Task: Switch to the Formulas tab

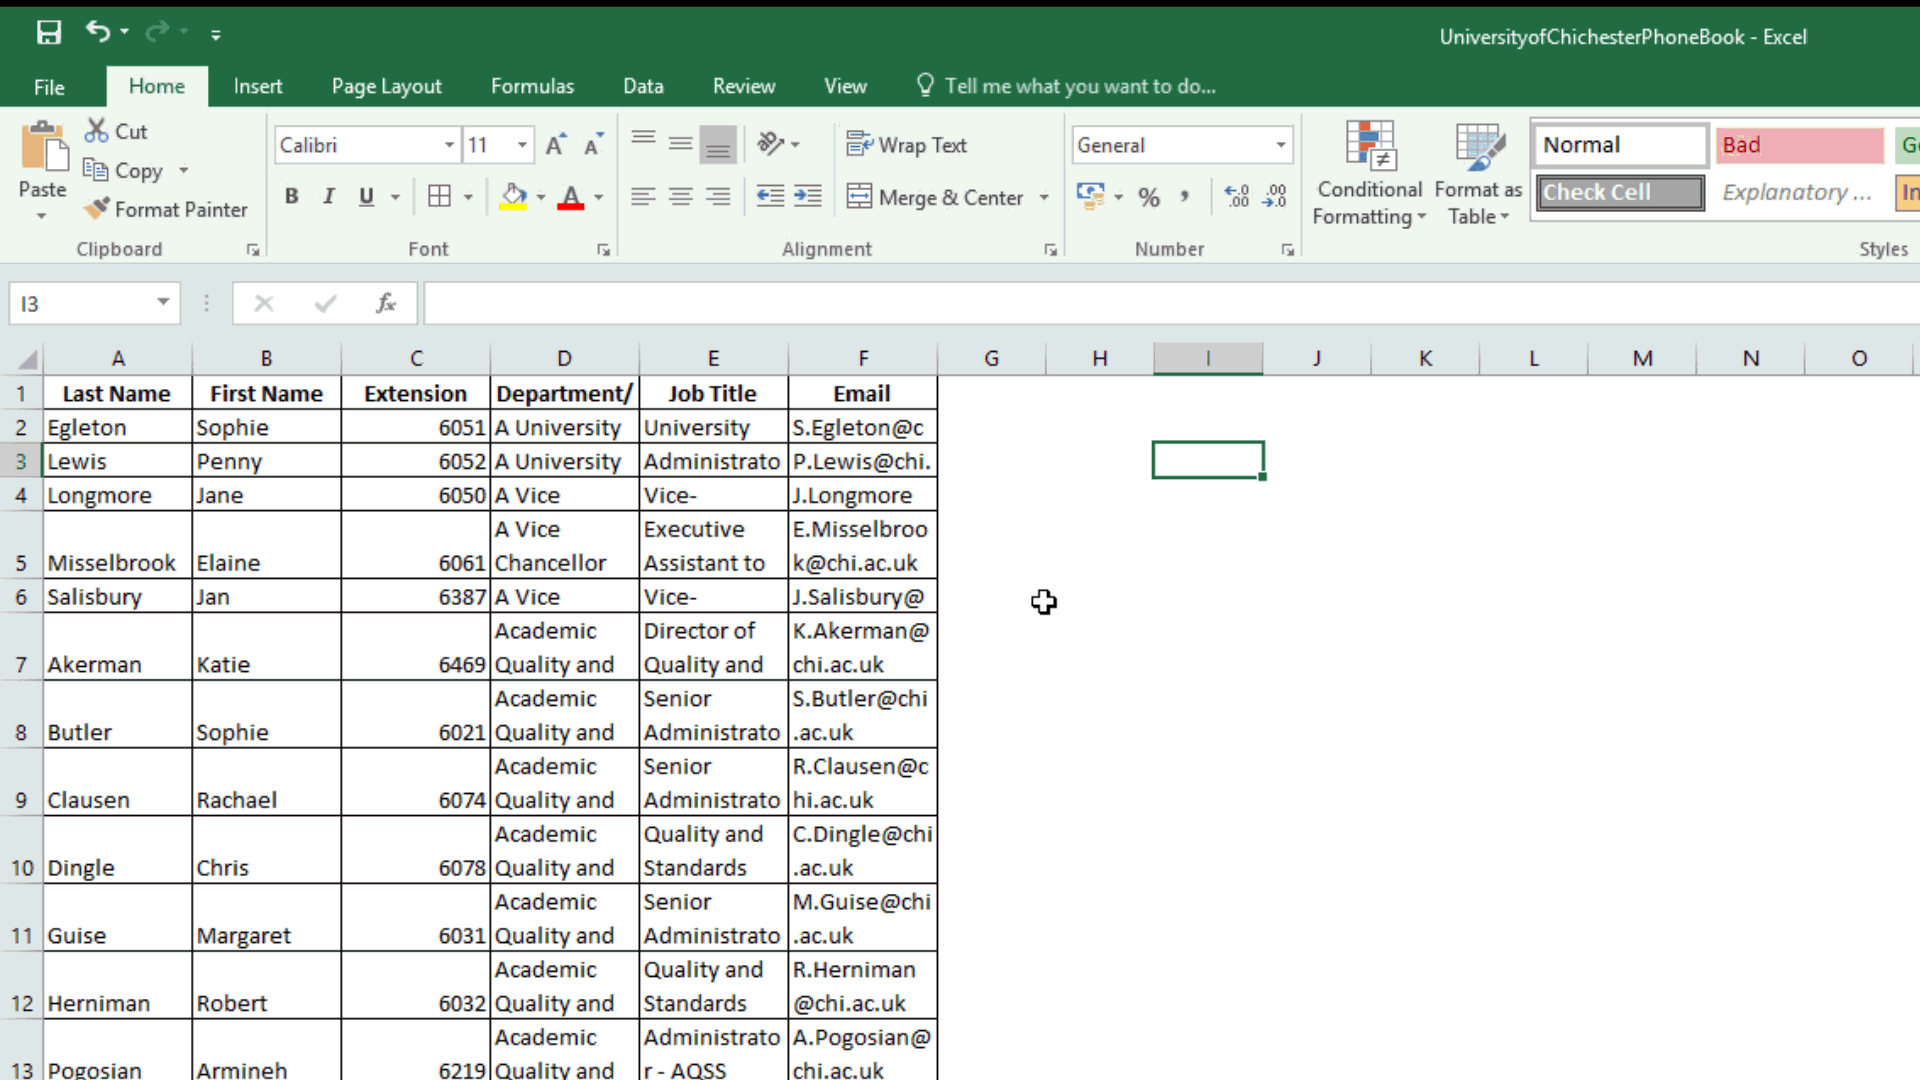Action: [x=532, y=86]
